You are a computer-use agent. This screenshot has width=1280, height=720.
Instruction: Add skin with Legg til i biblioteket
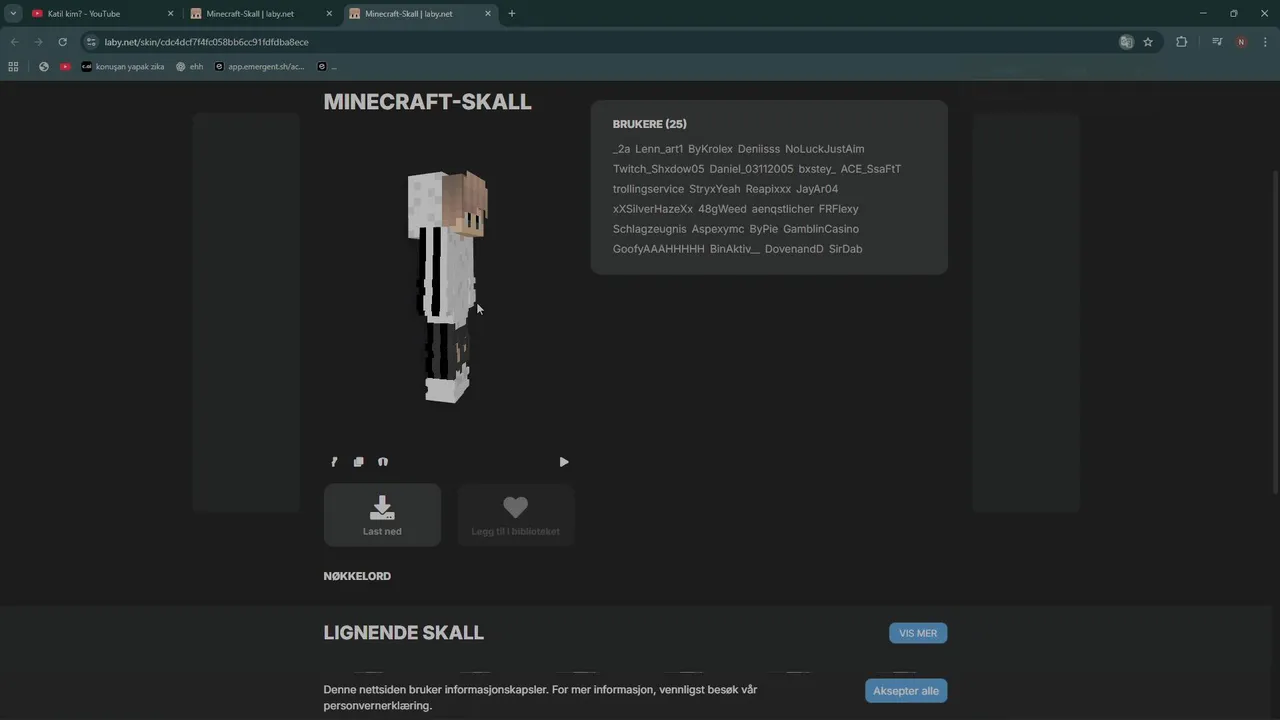coord(515,515)
